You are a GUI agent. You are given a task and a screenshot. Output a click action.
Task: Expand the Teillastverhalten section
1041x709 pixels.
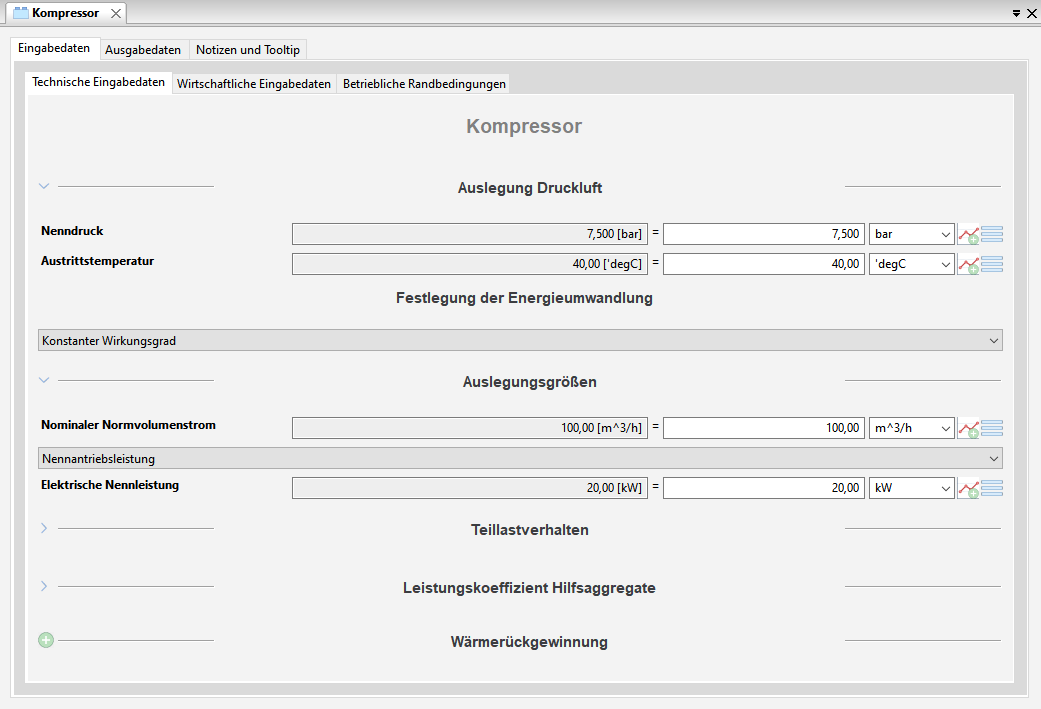point(44,528)
